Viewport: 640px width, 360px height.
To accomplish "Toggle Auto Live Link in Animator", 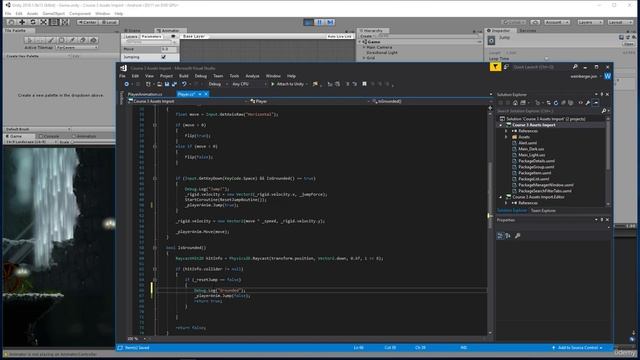I will [x=339, y=36].
